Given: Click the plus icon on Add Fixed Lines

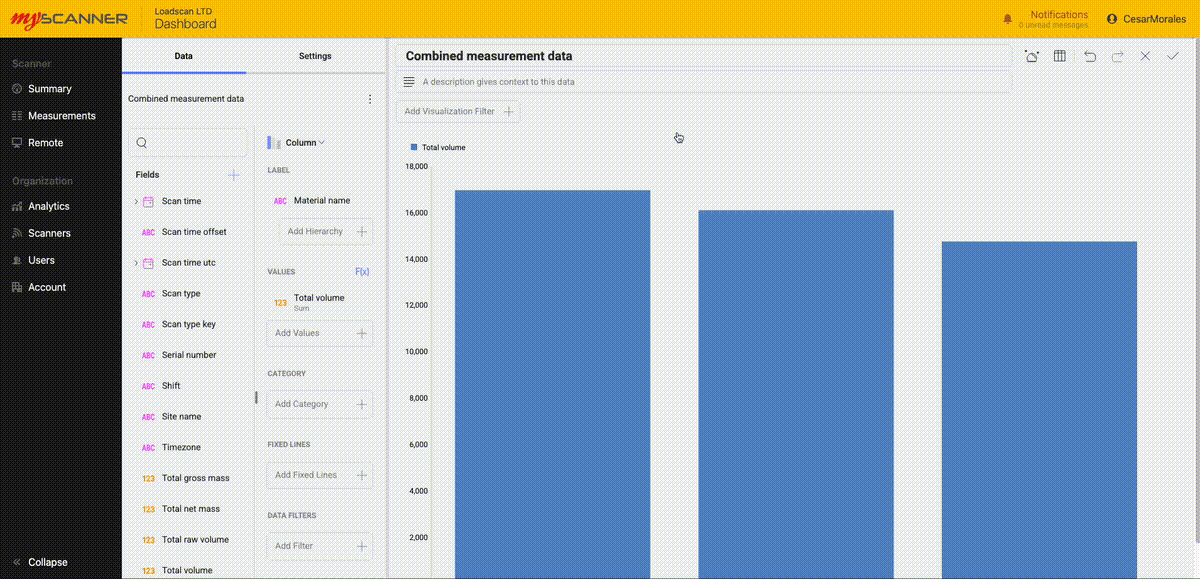Looking at the screenshot, I should pos(362,475).
